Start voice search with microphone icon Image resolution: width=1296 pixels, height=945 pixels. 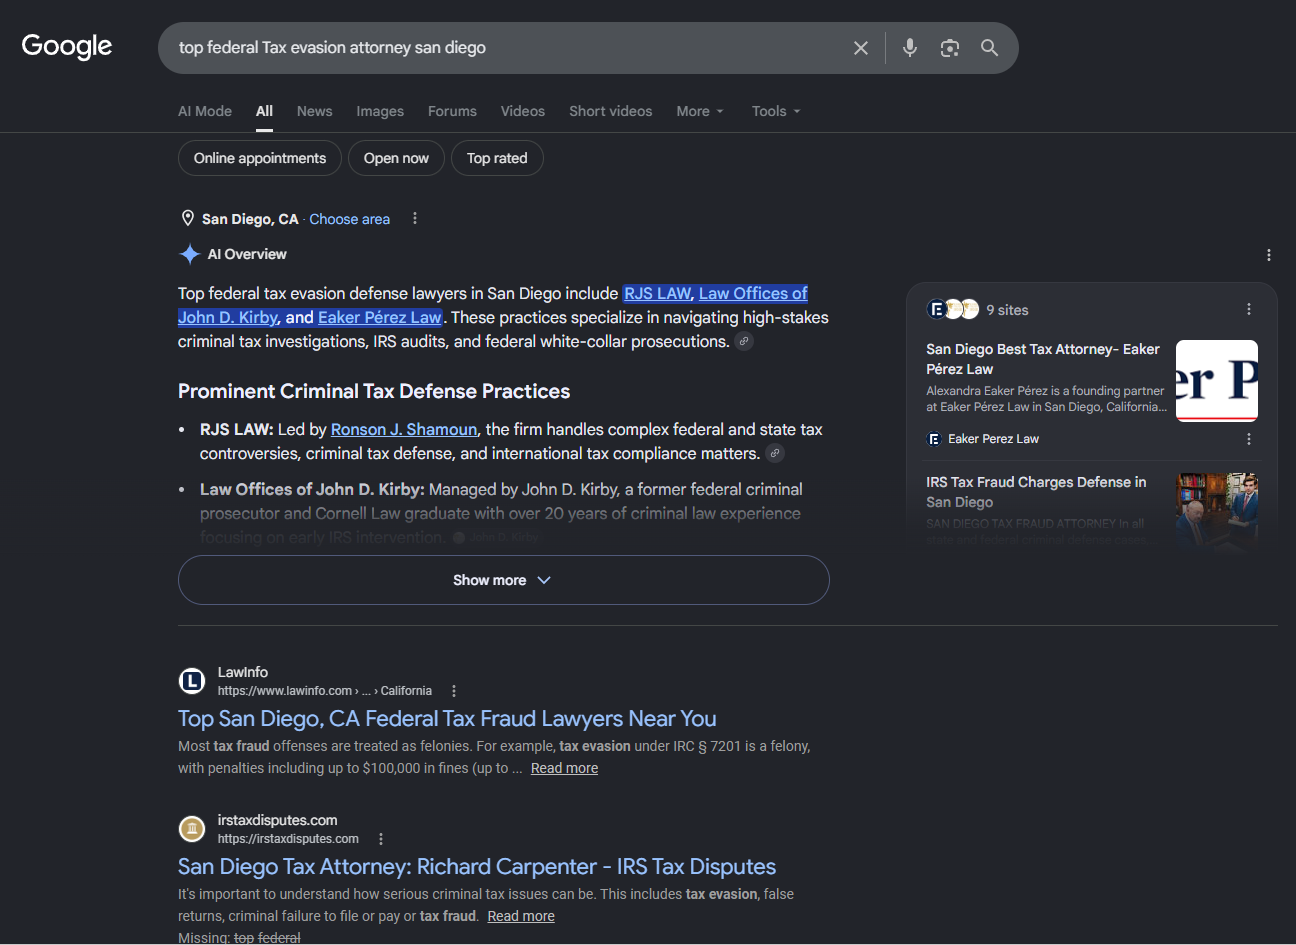pyautogui.click(x=909, y=48)
